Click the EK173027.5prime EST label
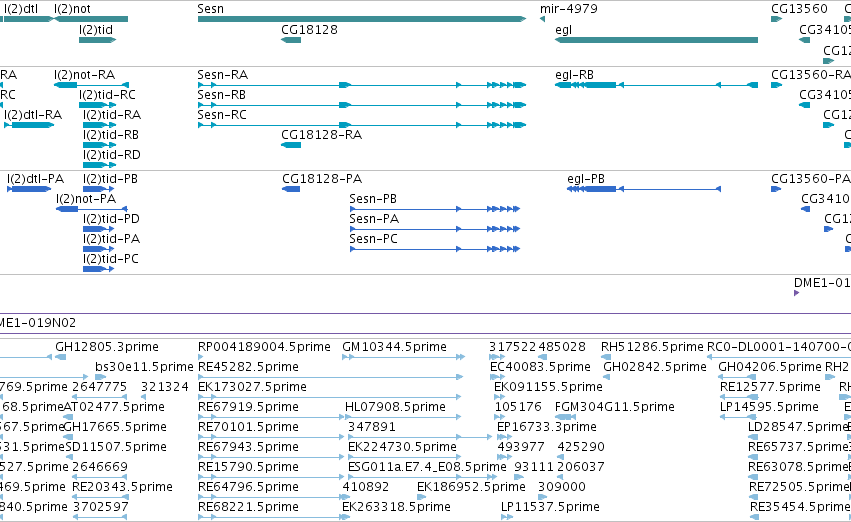The width and height of the screenshot is (851, 522). click(x=252, y=387)
